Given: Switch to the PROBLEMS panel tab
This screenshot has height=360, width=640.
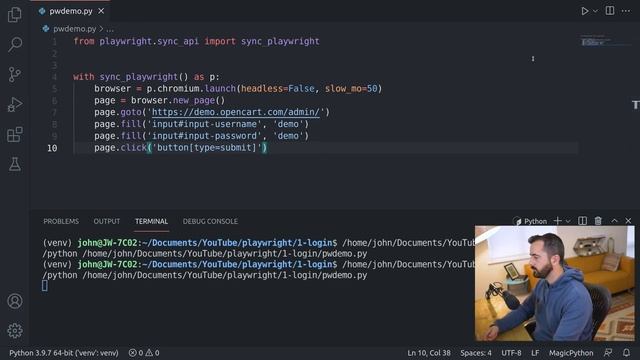Looking at the screenshot, I should click(x=61, y=221).
